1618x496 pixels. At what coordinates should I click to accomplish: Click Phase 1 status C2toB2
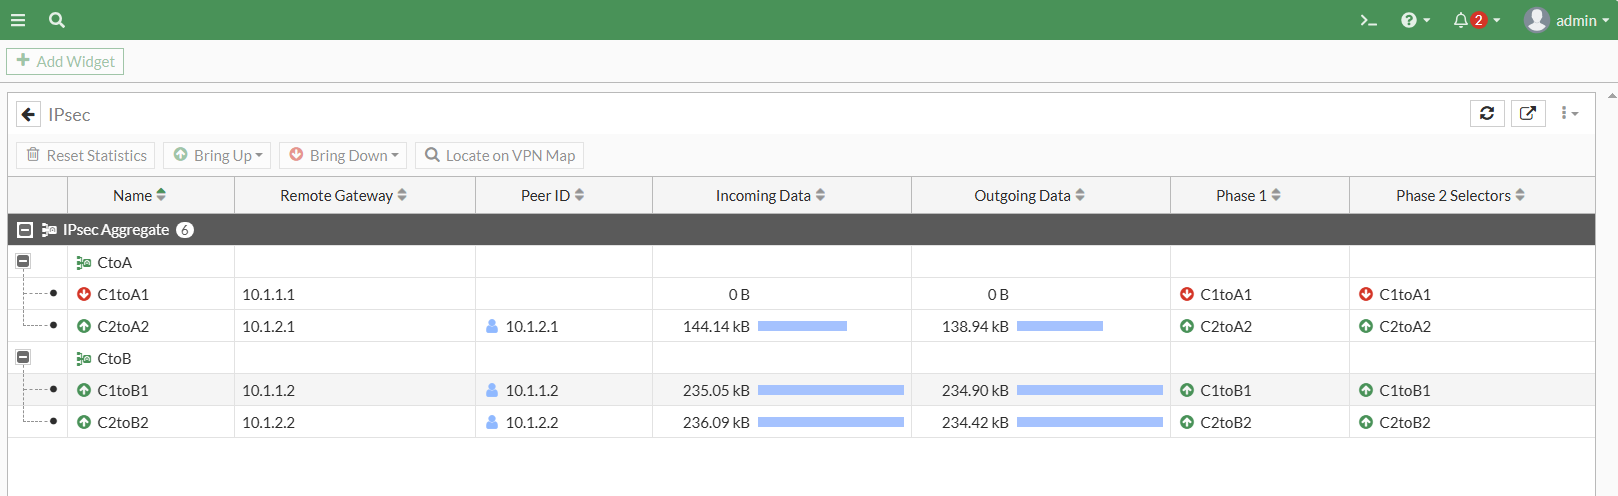(1215, 422)
